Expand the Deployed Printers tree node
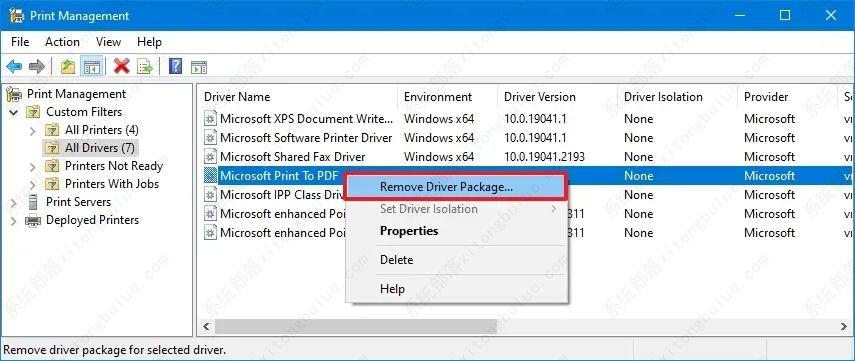Viewport: 855px width, 361px height. coord(14,220)
